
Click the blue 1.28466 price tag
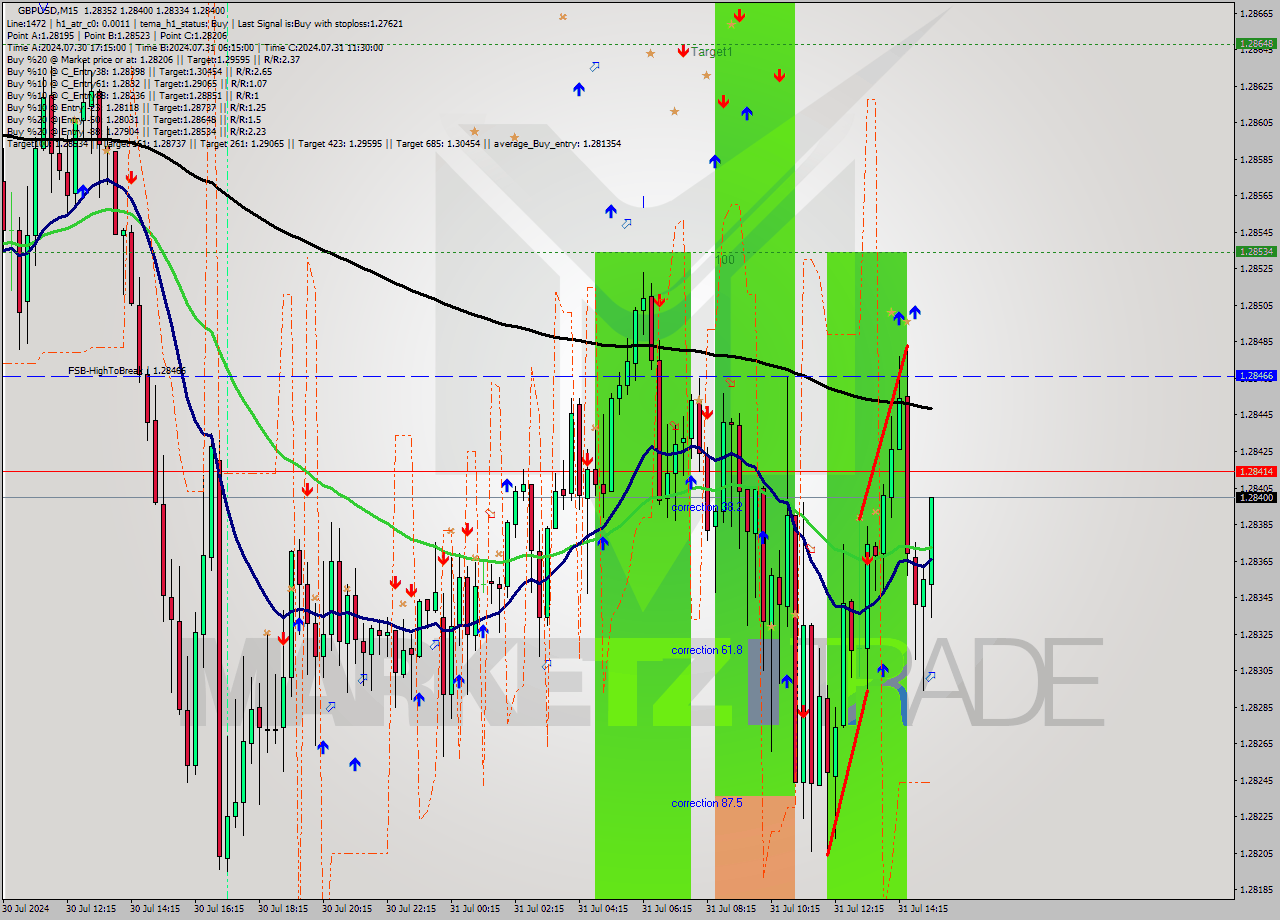click(1256, 376)
